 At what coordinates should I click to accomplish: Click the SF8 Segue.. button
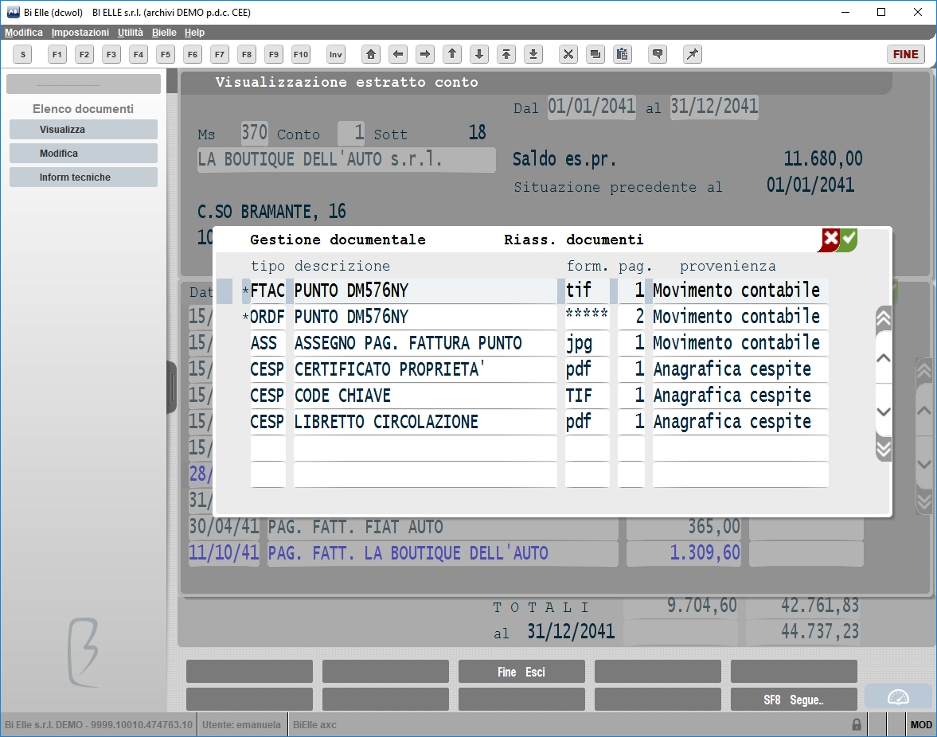coord(794,699)
